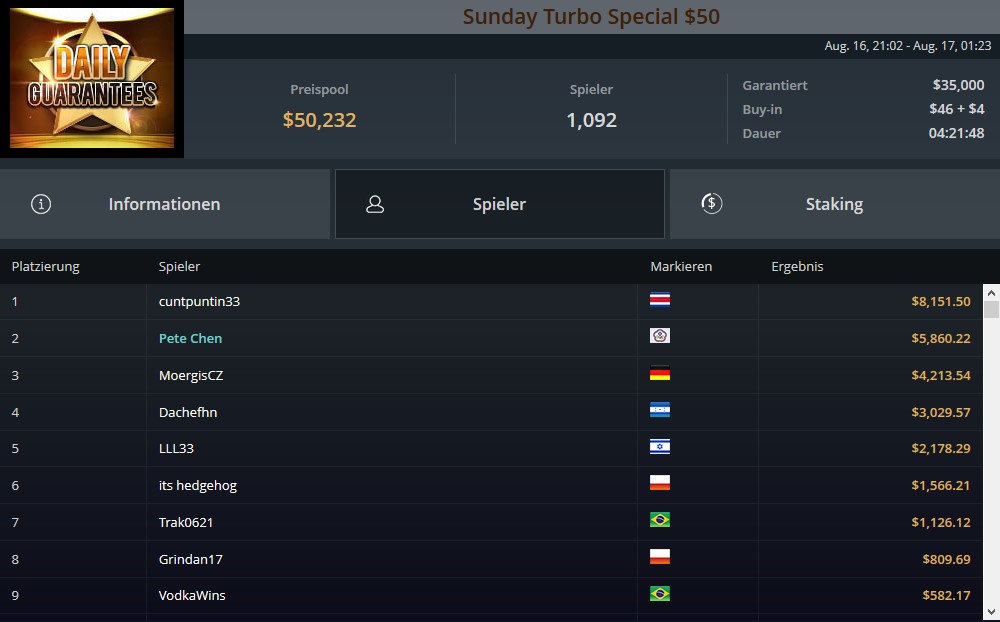The width and height of the screenshot is (1000, 622).
Task: Click the Daily Guarantees tournament thumbnail
Action: pyautogui.click(x=92, y=78)
